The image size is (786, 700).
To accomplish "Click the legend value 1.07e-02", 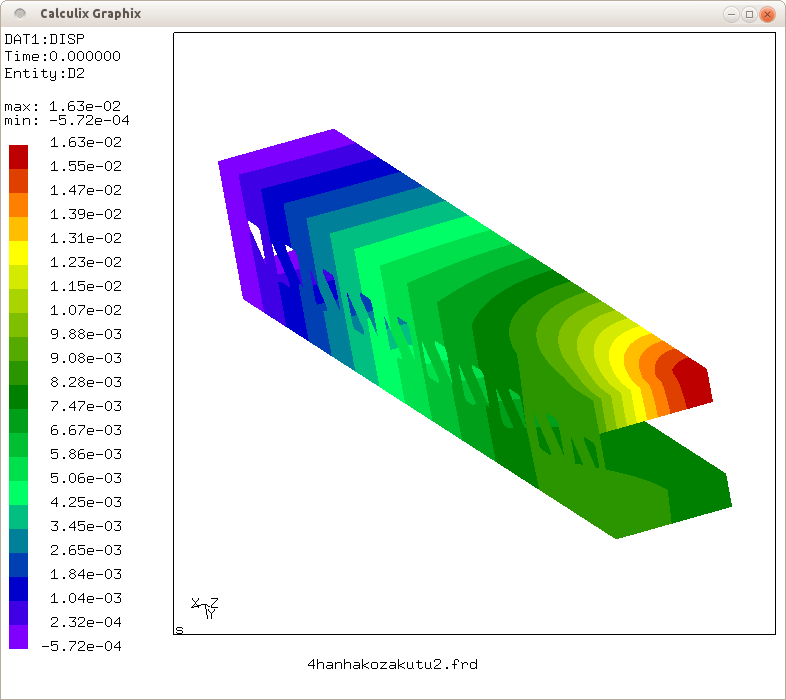I will pyautogui.click(x=86, y=310).
